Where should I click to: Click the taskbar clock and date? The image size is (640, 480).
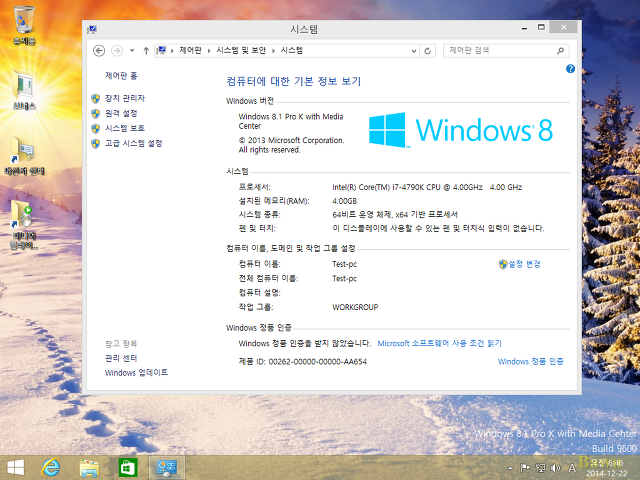607,468
